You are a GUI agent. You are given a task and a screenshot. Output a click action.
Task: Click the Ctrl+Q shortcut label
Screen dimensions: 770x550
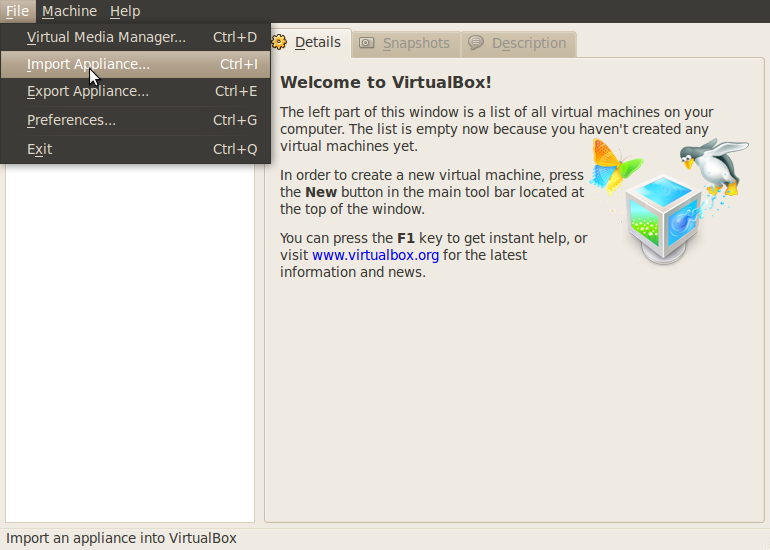point(235,149)
